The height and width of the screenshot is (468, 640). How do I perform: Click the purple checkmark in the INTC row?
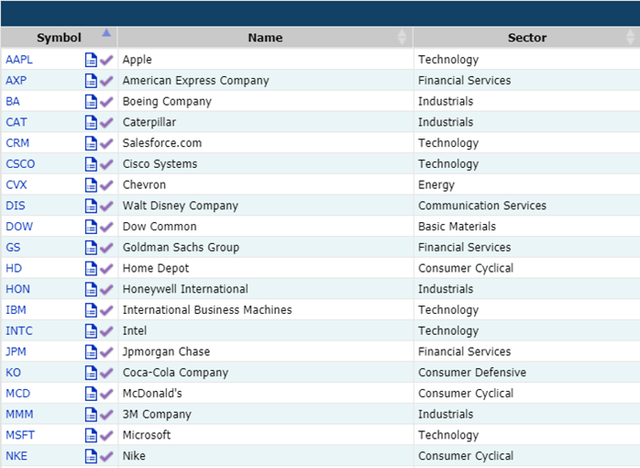[106, 331]
